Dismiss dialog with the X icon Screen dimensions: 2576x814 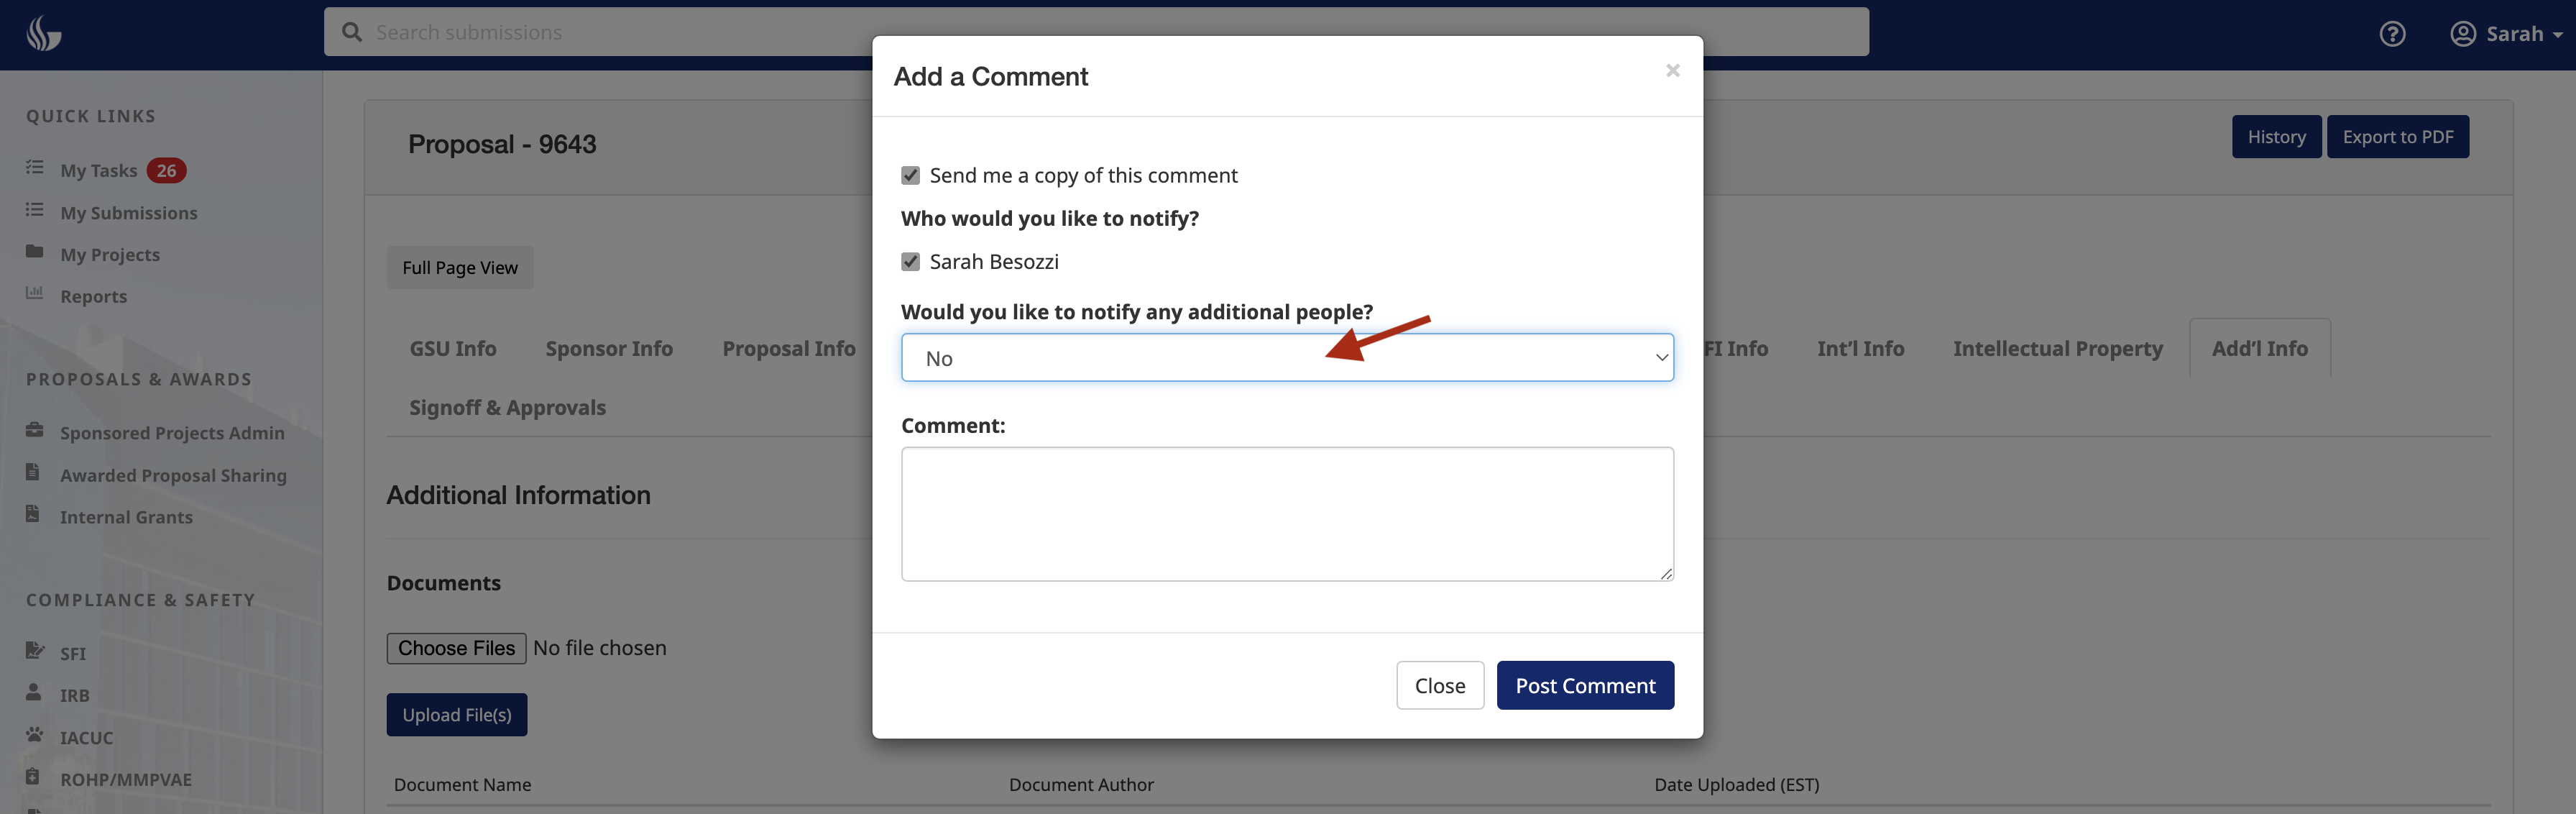1672,71
